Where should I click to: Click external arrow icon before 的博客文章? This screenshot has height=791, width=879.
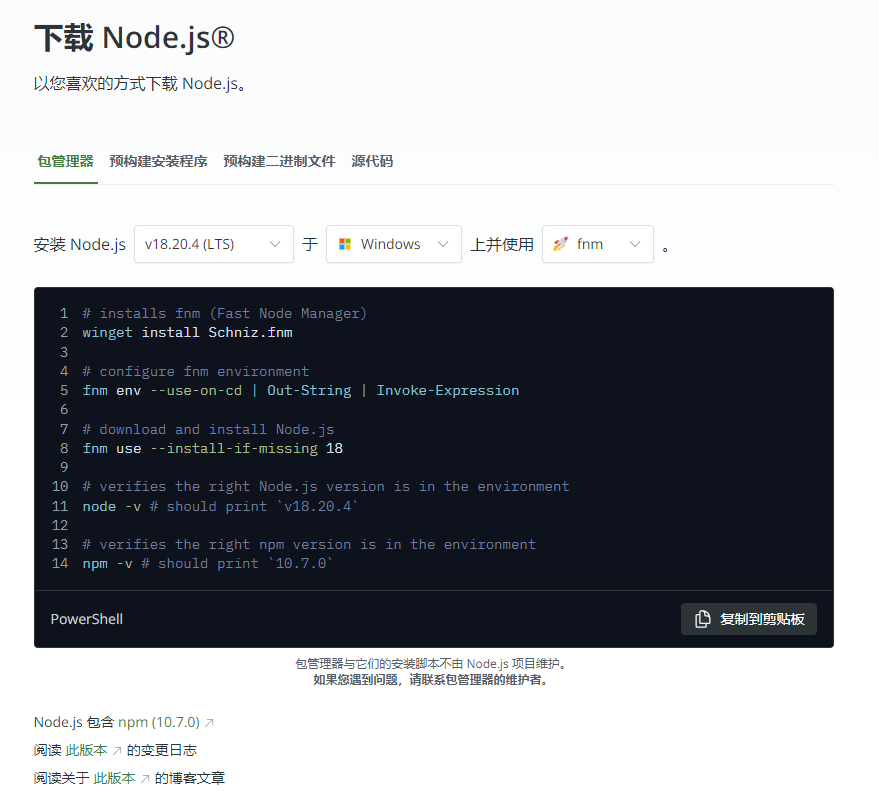click(x=145, y=779)
